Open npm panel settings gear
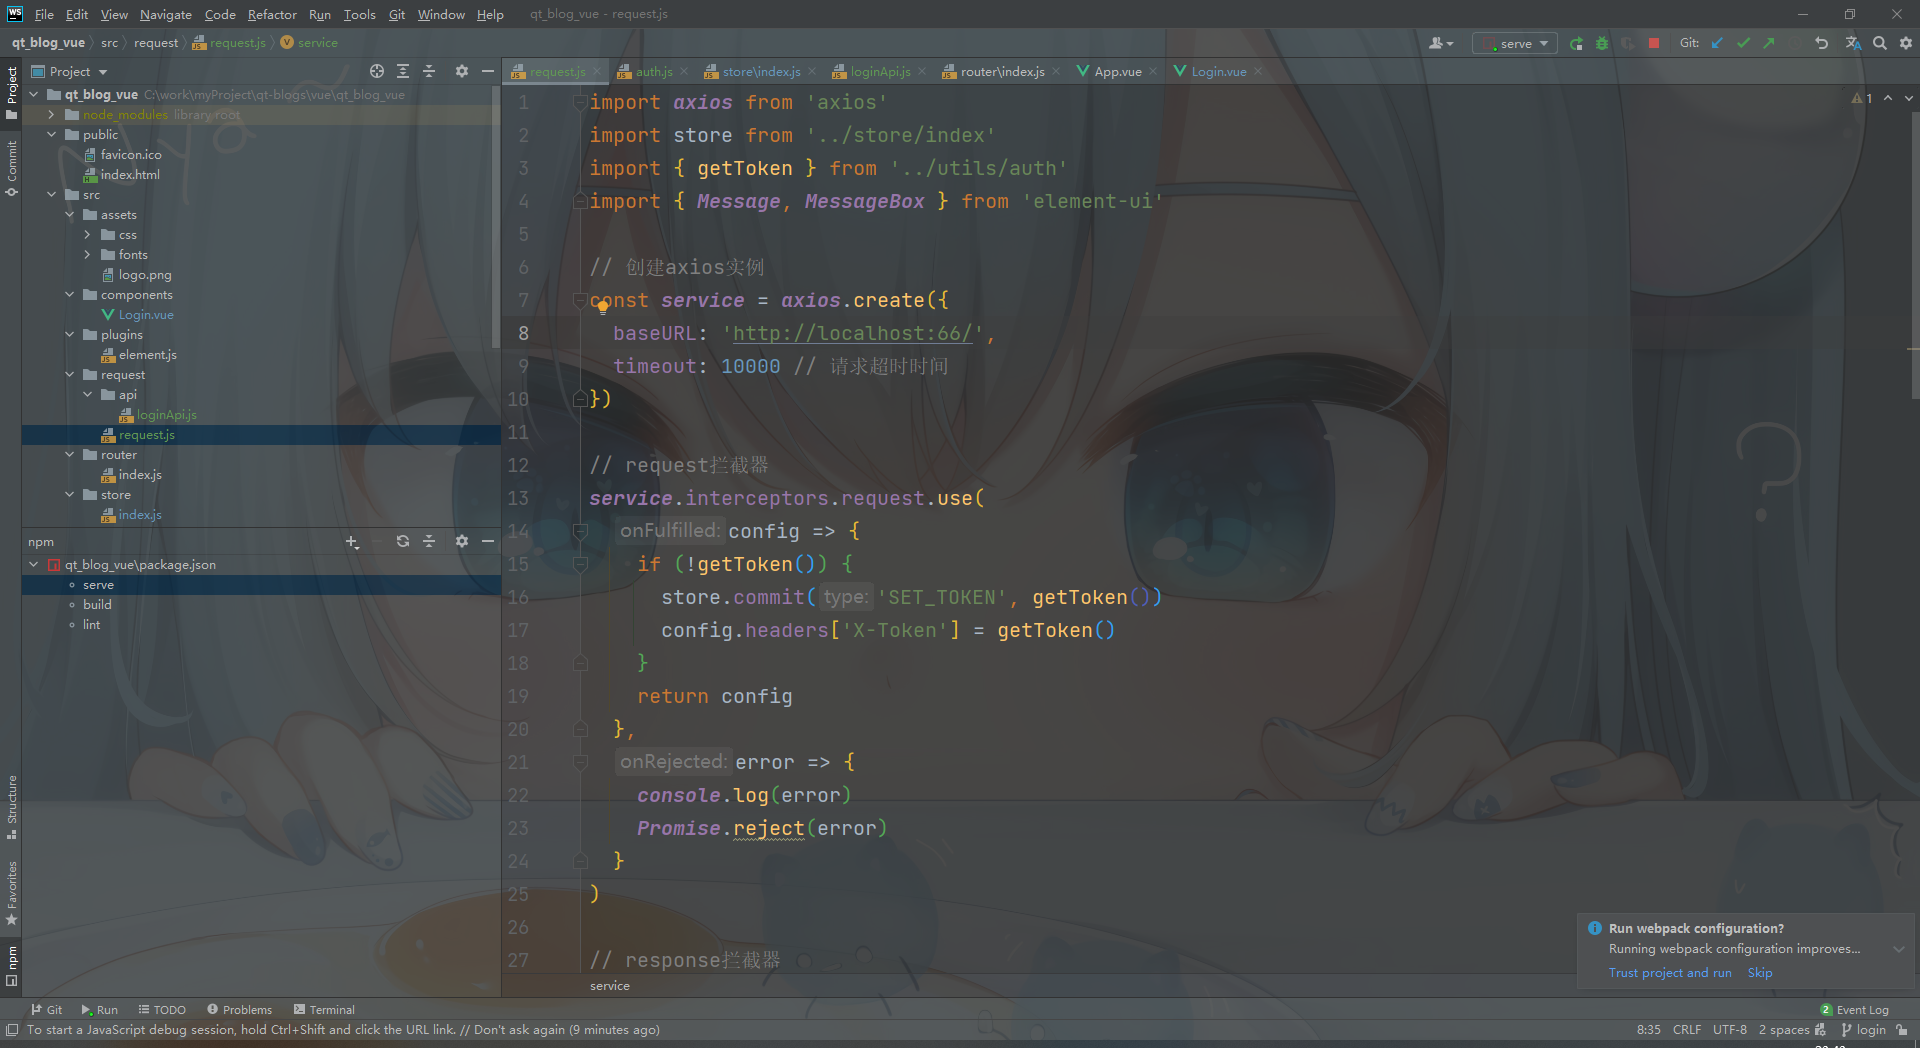 pyautogui.click(x=461, y=541)
